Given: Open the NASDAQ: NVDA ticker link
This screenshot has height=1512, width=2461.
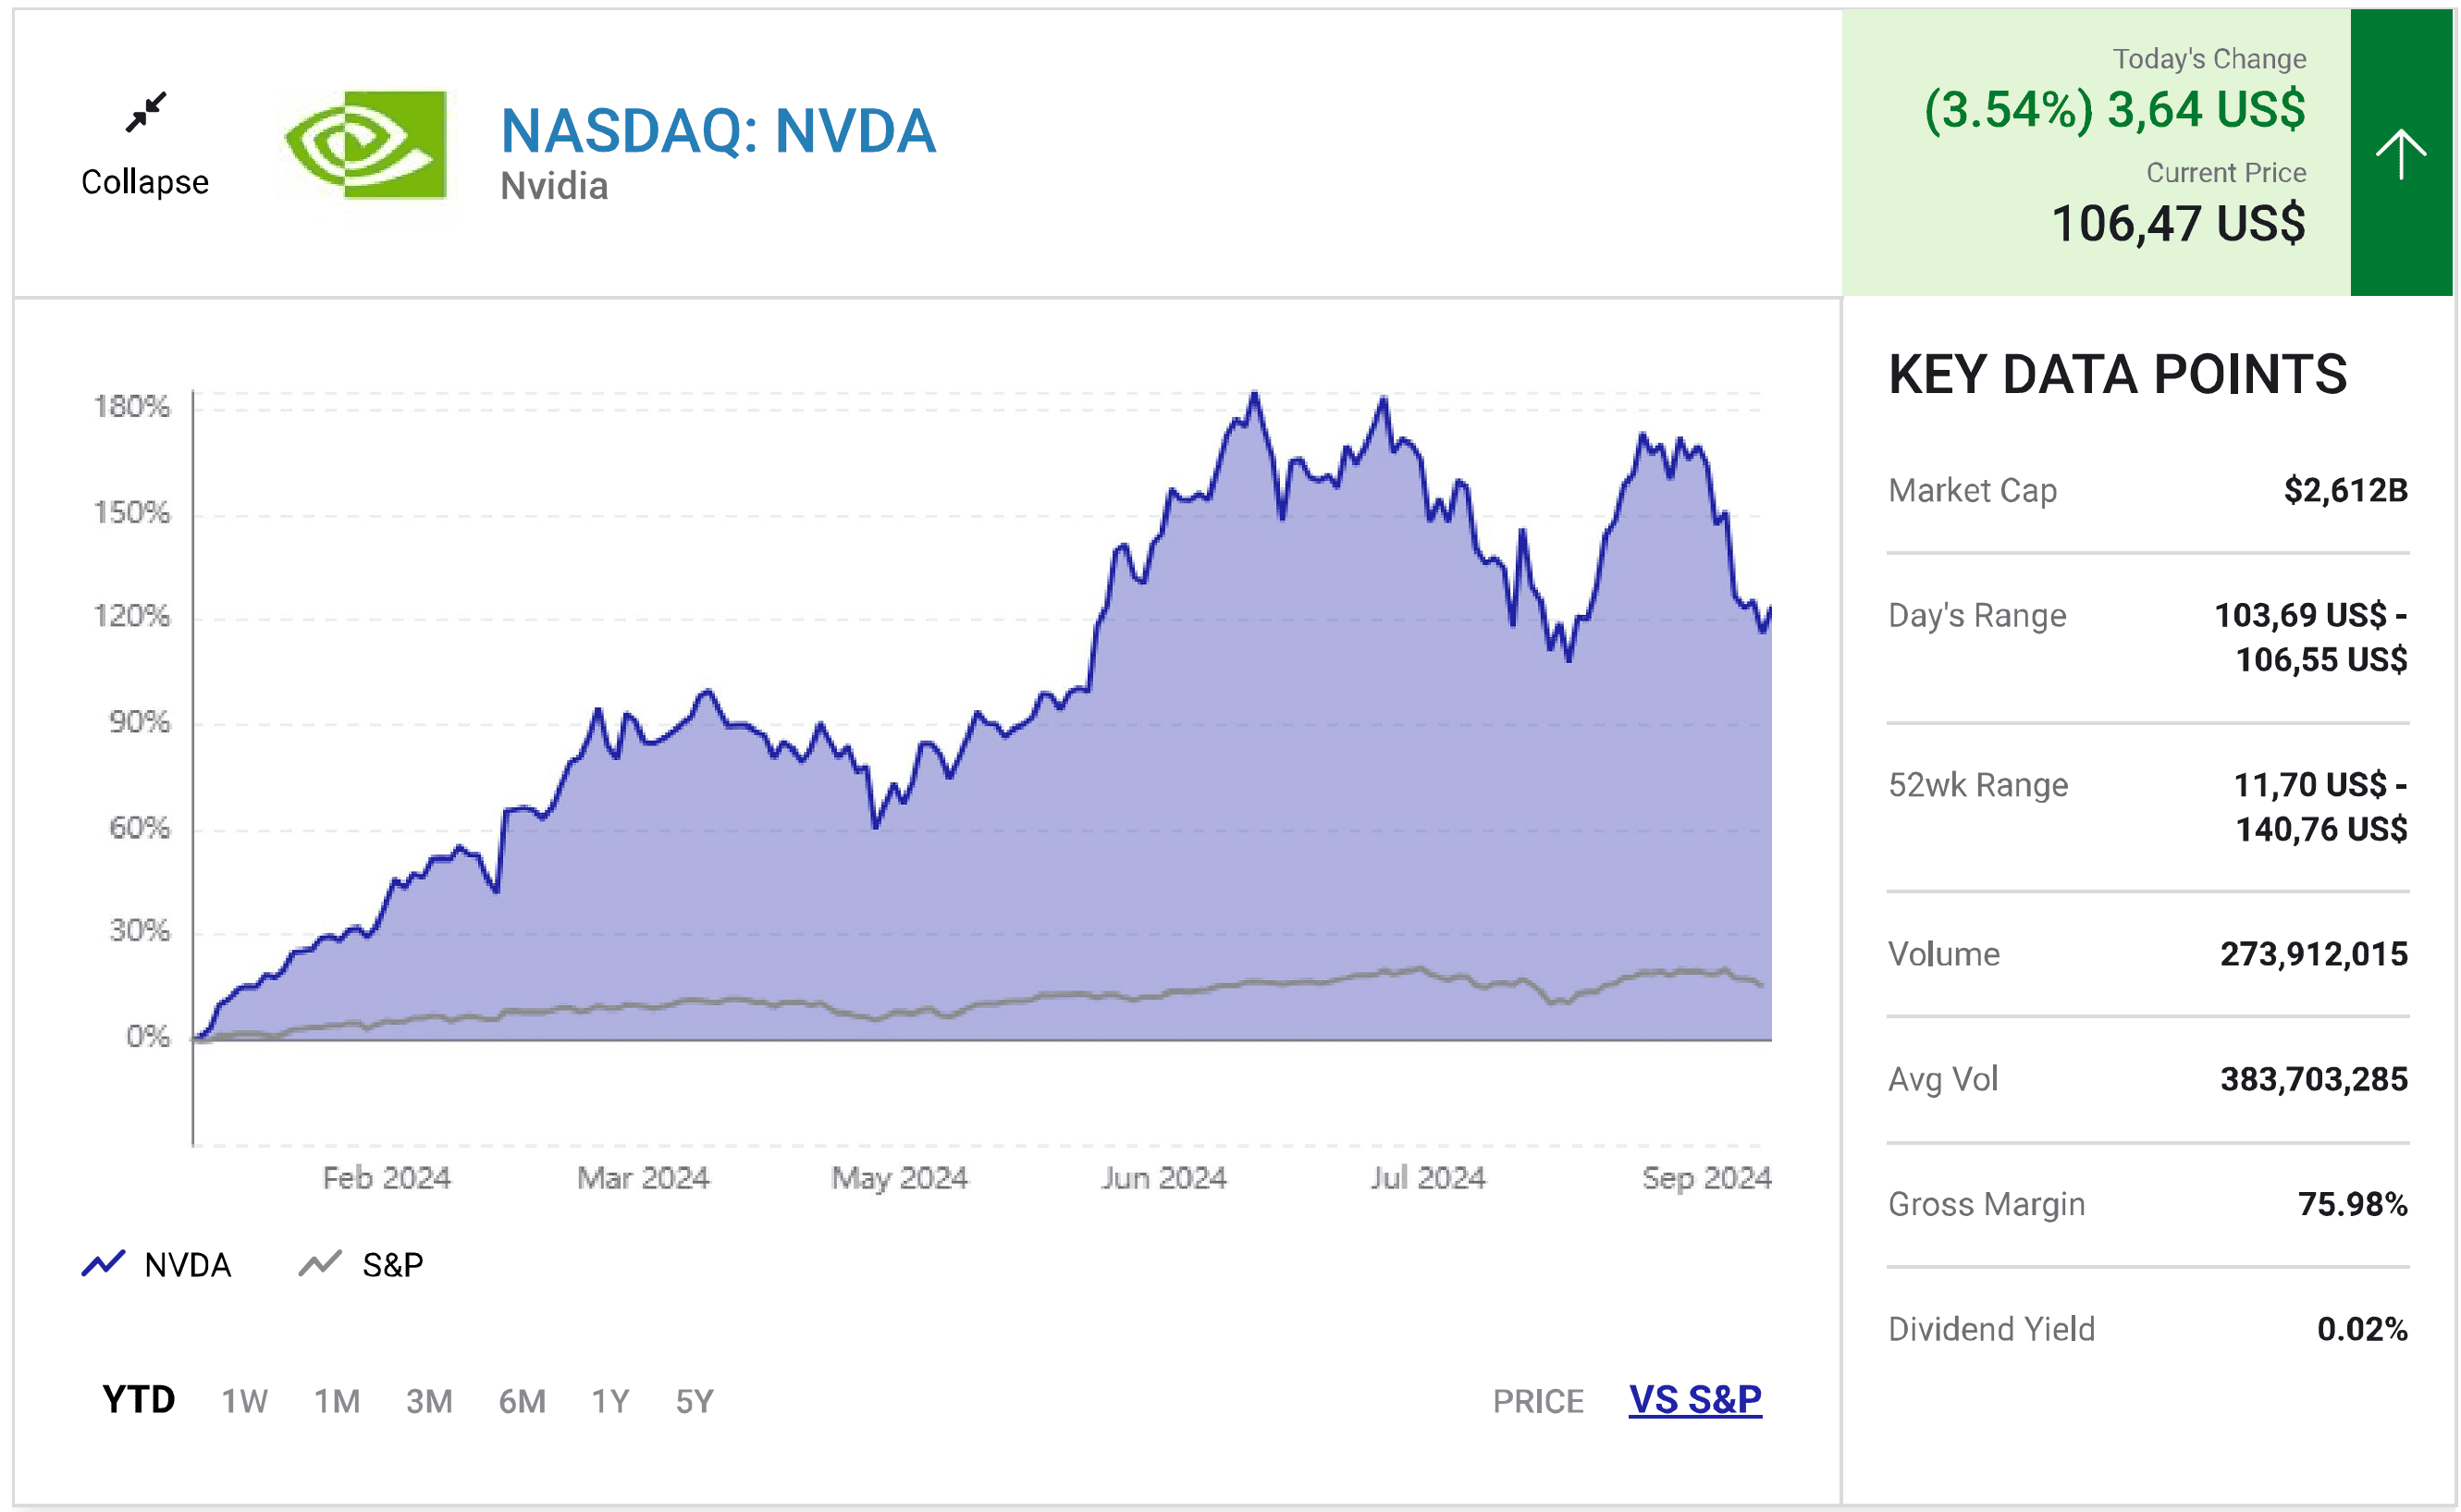Looking at the screenshot, I should [718, 131].
